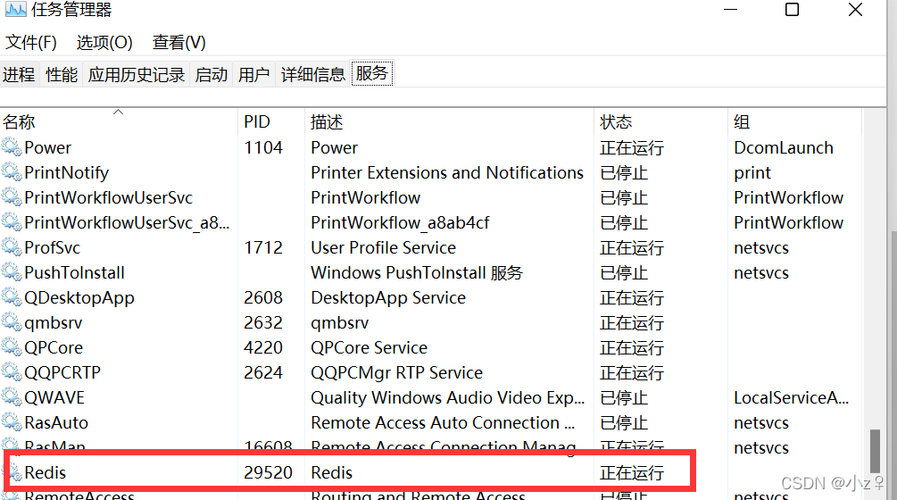Open the 查看(V) menu

click(178, 42)
